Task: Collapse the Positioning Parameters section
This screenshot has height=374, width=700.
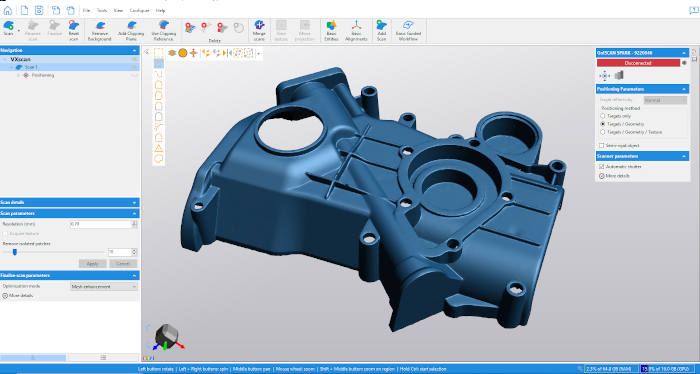Action: click(x=683, y=89)
